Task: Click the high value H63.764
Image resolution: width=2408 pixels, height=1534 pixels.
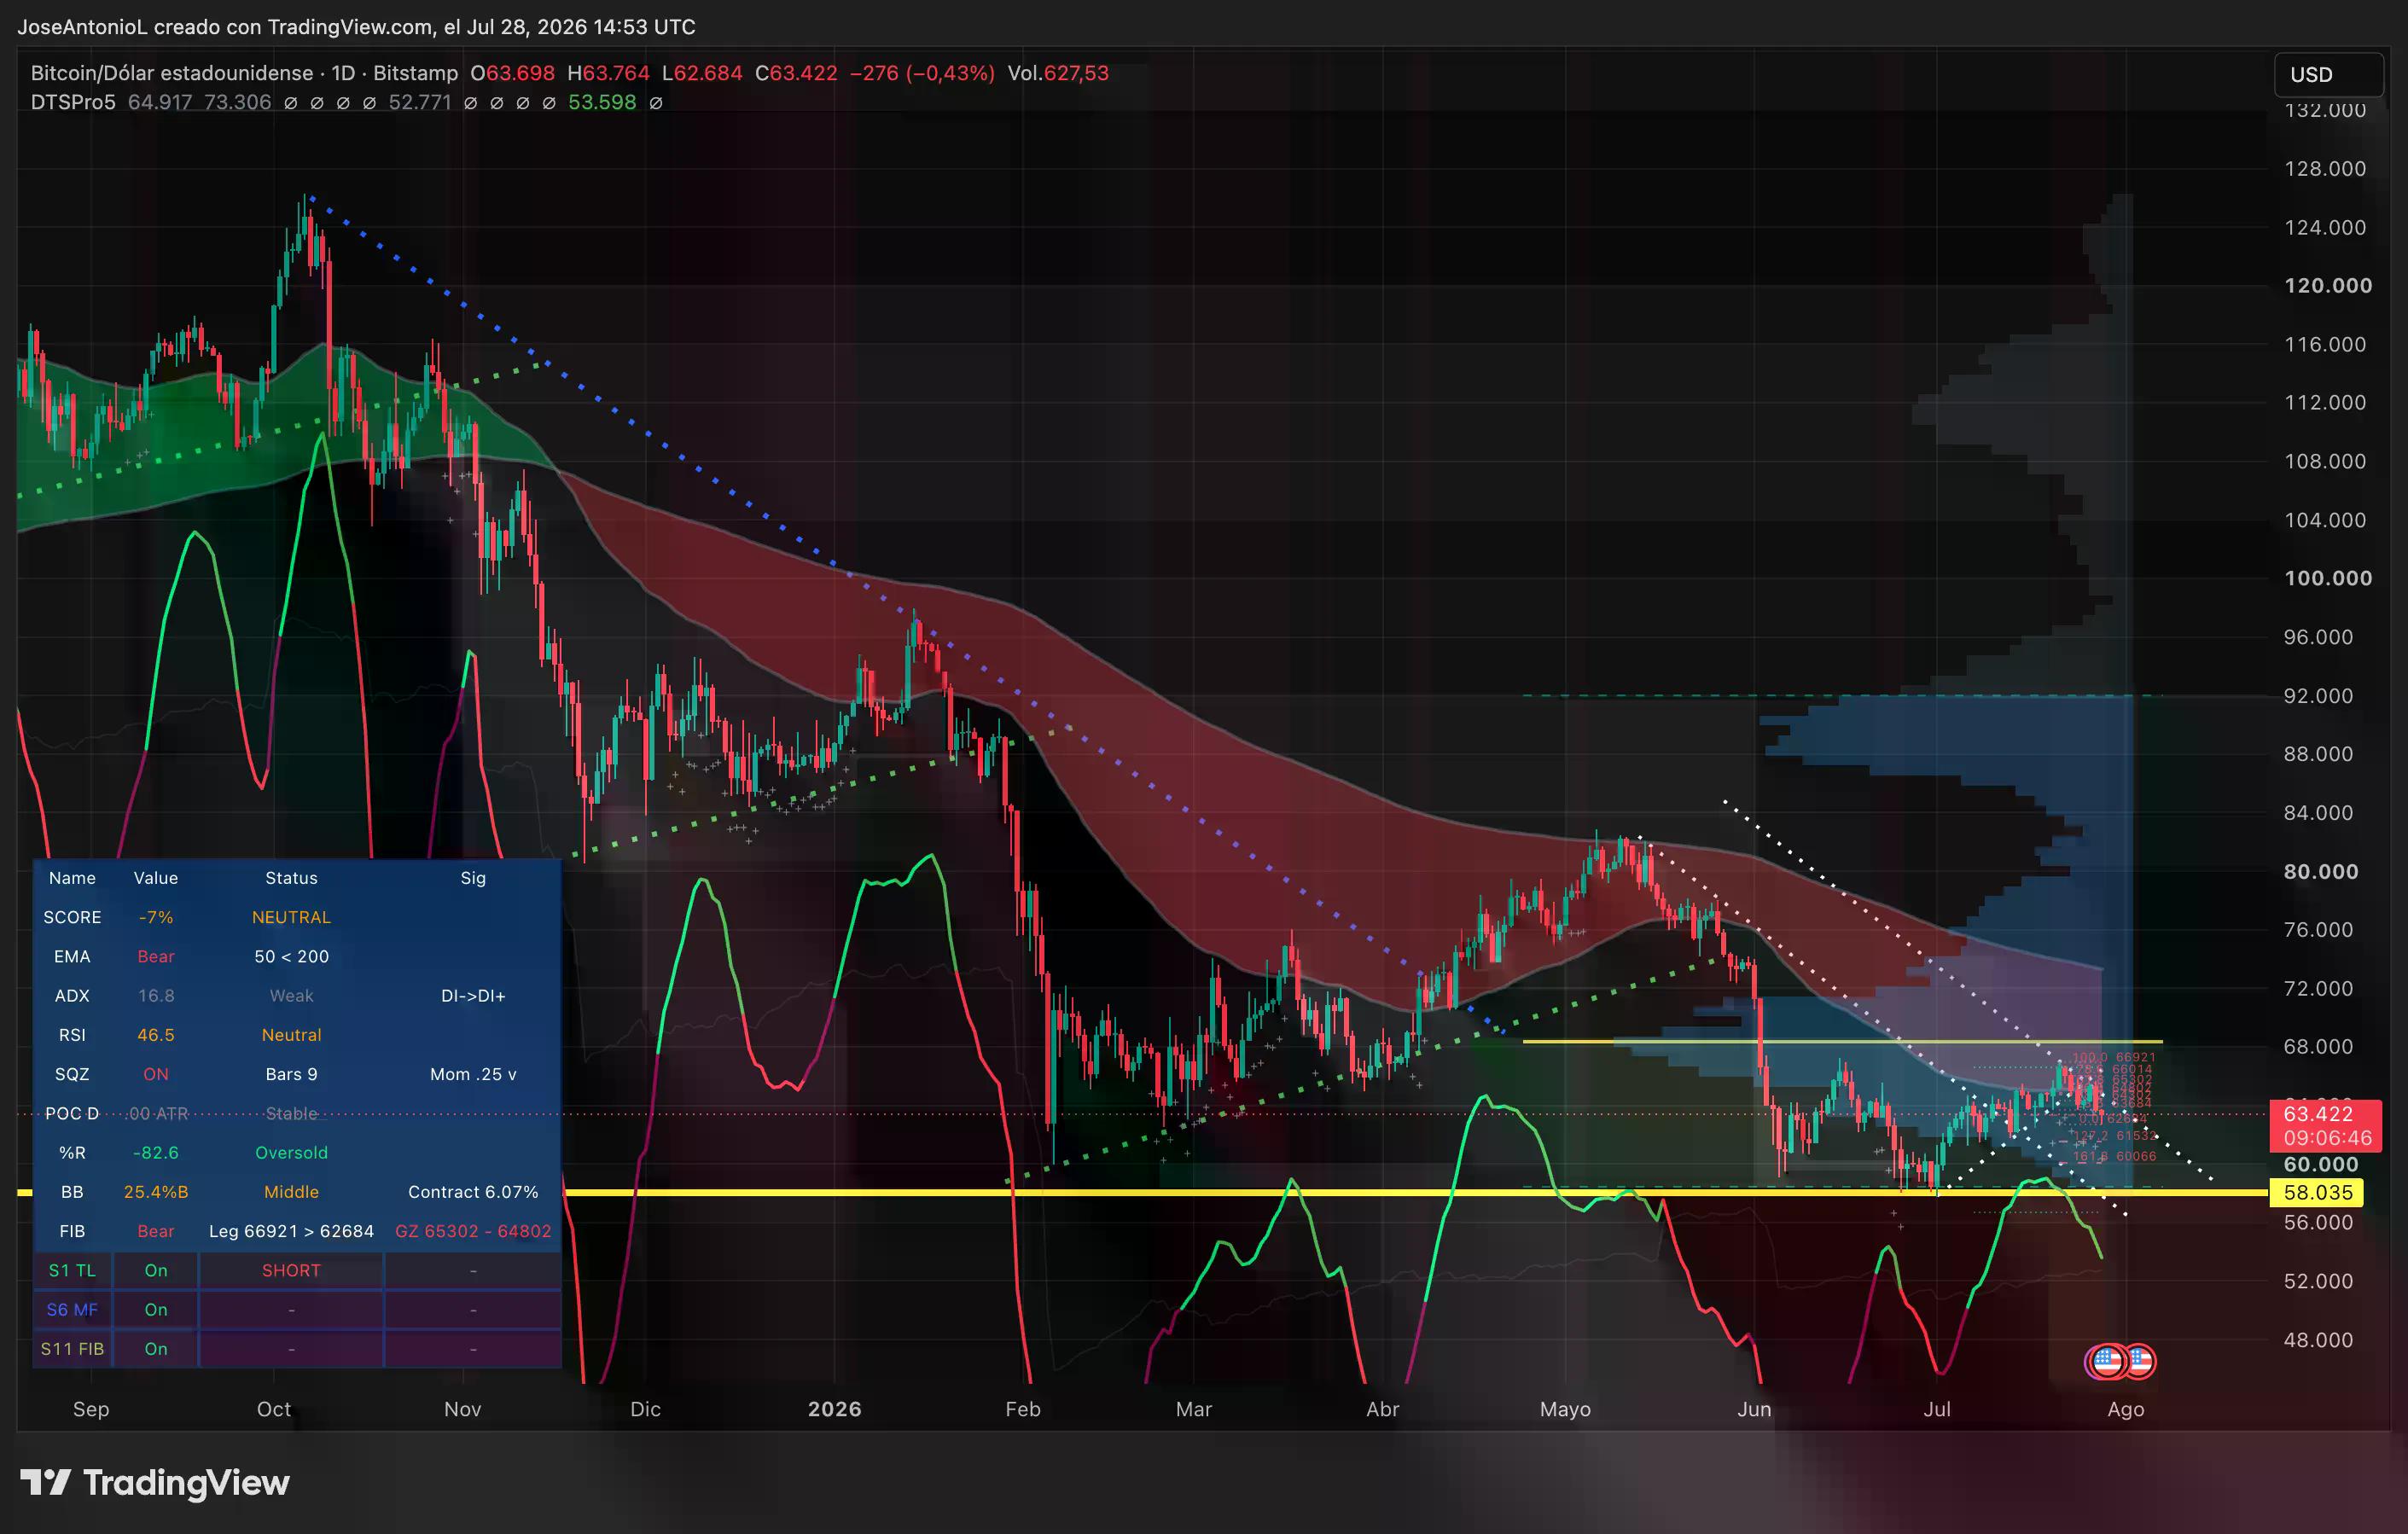Action: point(608,73)
